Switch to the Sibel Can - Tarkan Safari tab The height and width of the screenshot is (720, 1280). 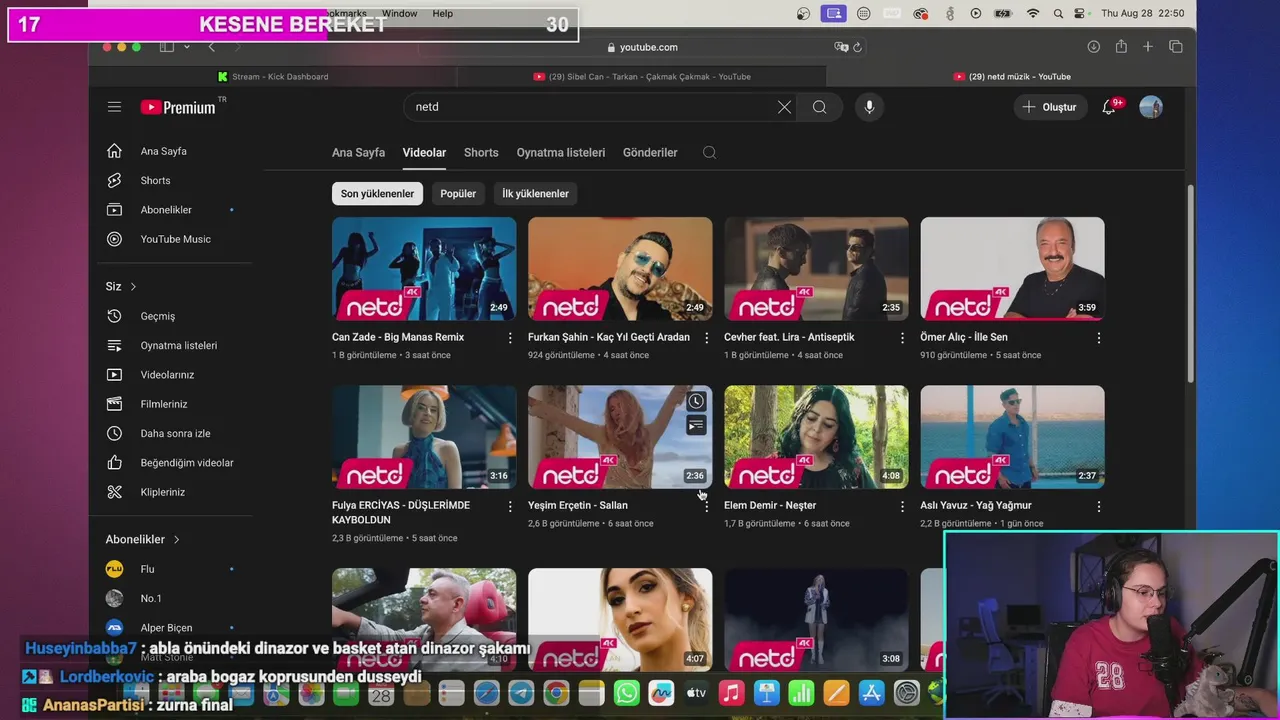pyautogui.click(x=642, y=77)
